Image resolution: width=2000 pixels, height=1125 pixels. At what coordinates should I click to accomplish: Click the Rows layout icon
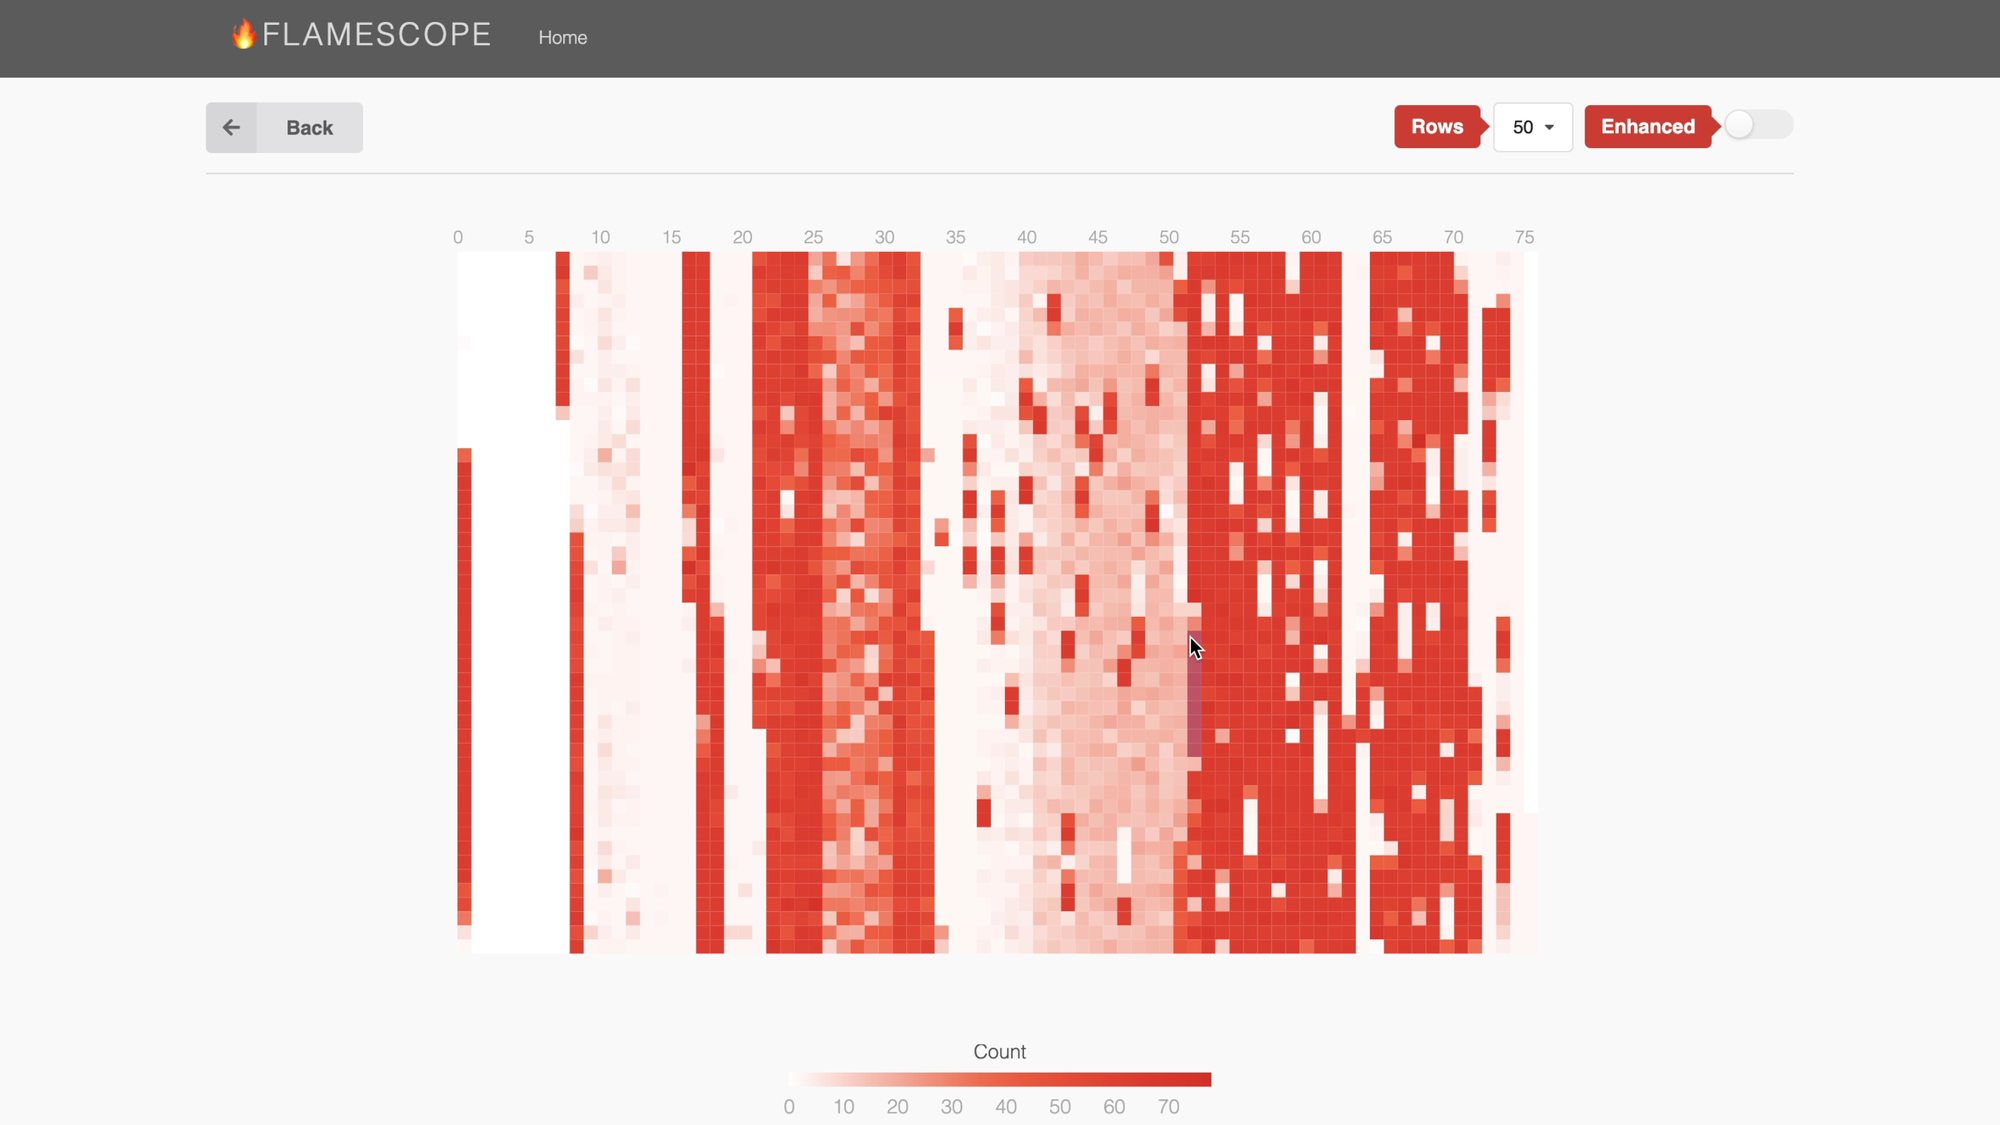click(x=1438, y=126)
